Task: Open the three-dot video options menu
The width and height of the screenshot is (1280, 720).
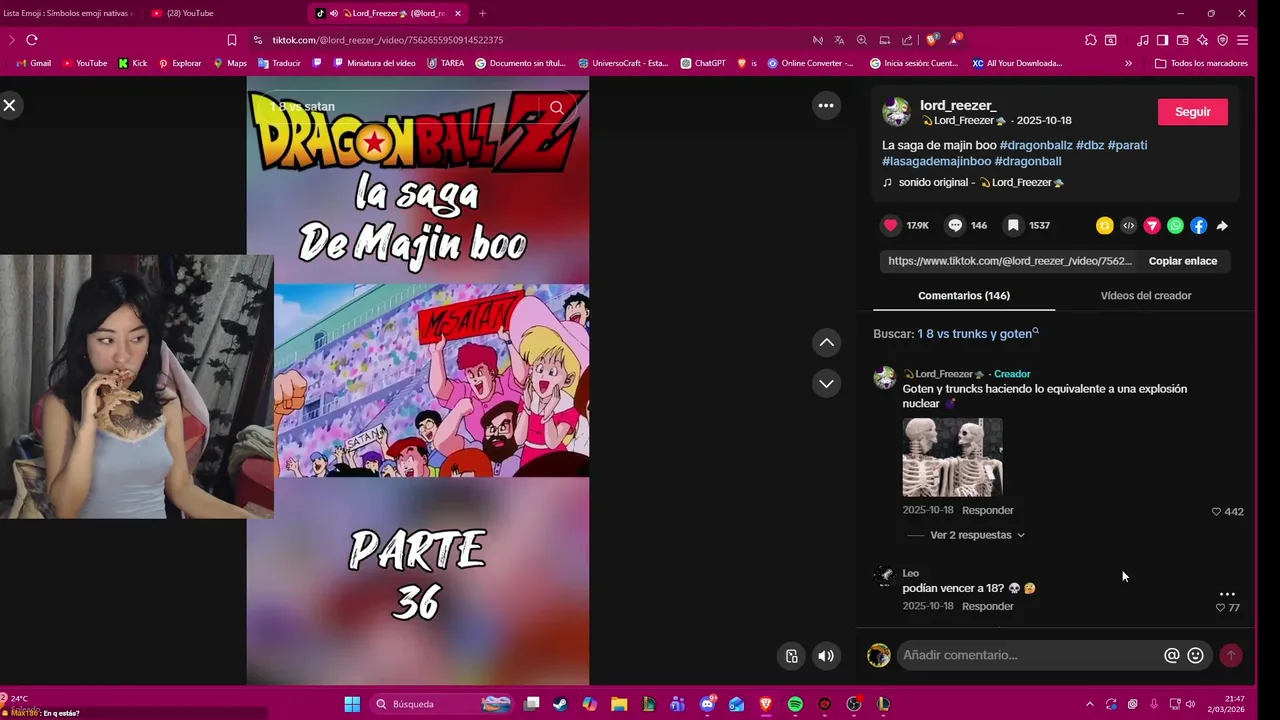Action: click(x=826, y=106)
